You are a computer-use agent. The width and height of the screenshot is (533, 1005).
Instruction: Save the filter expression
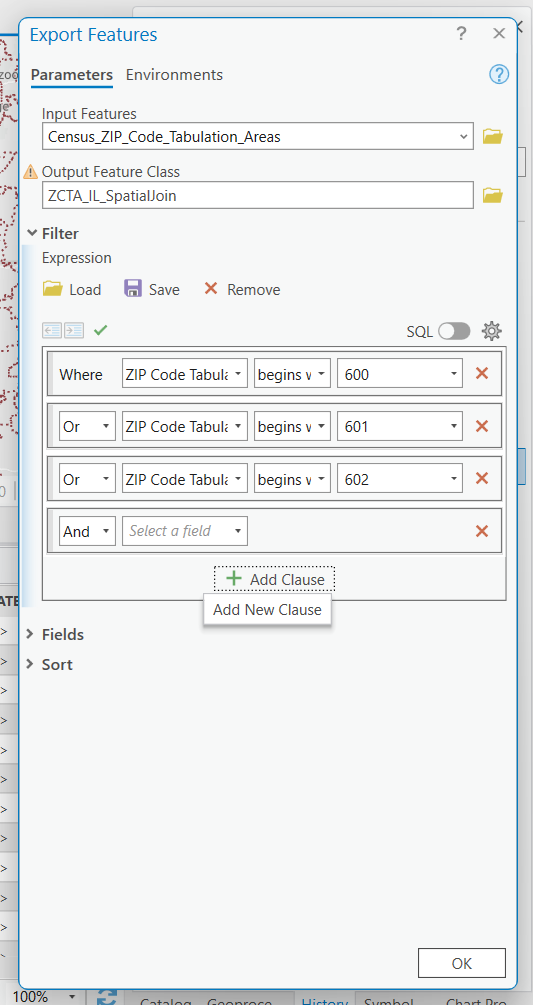click(152, 290)
